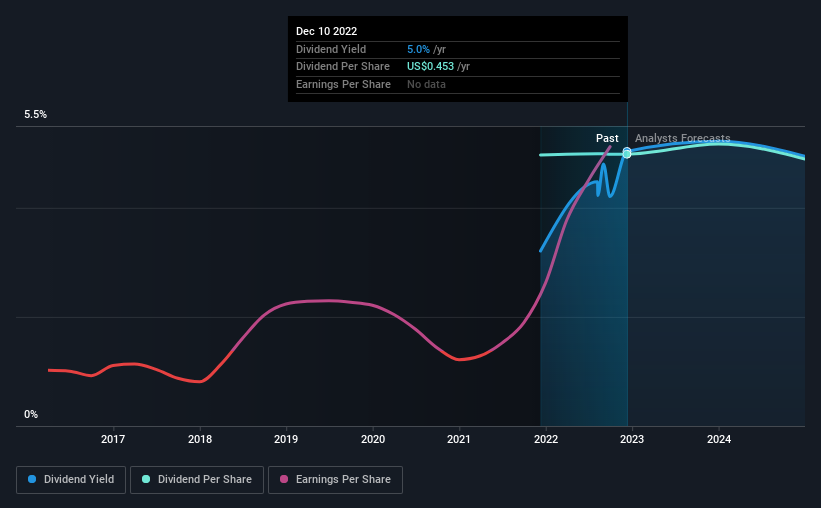Click the Past region label
The height and width of the screenshot is (508, 821).
[x=607, y=138]
